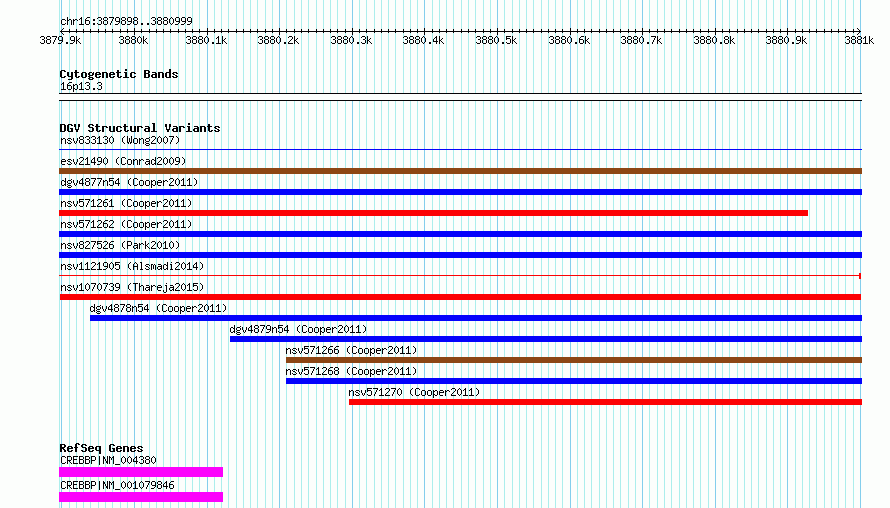Viewport: 890px width, 508px height.
Task: Select the blue nsv571268 variant bar
Action: click(x=574, y=381)
